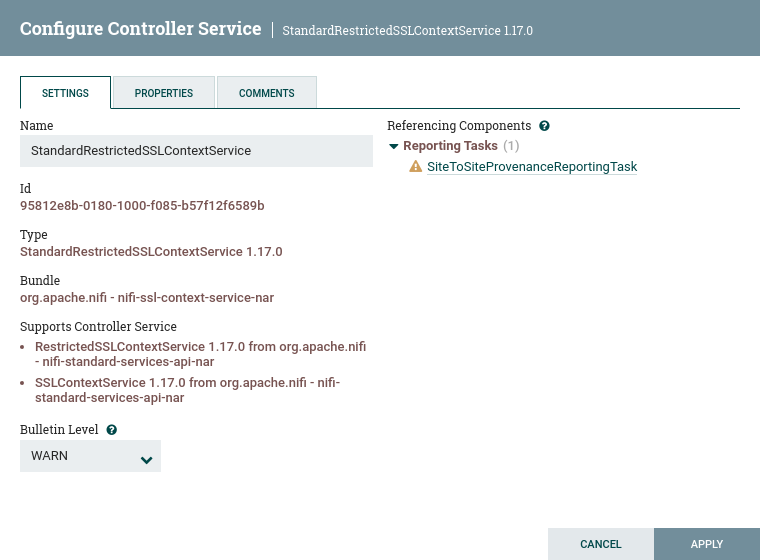The height and width of the screenshot is (560, 760).
Task: Click the help icon next to Bulletin Level
Action: coord(112,430)
